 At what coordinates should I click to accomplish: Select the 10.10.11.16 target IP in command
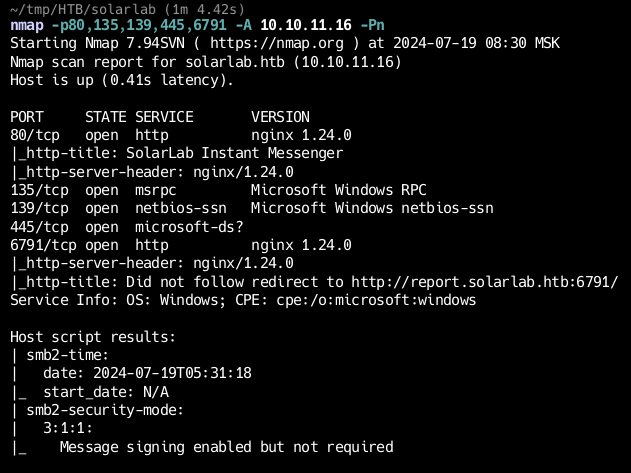pyautogui.click(x=306, y=25)
